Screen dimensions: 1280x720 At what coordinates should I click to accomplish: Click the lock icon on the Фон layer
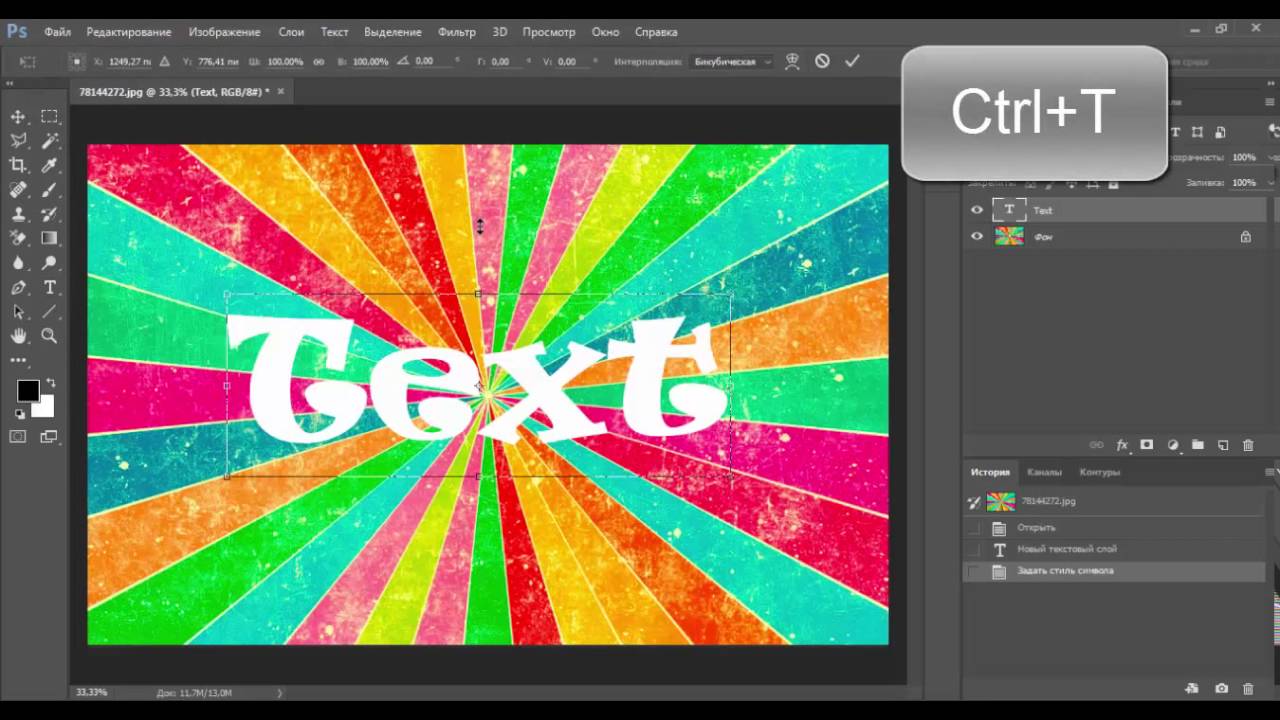(1246, 237)
